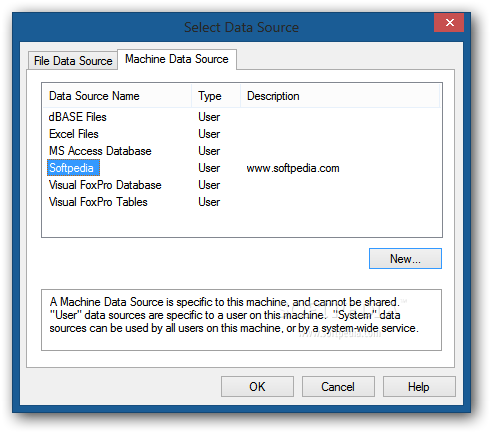The height and width of the screenshot is (433, 491).
Task: Select the Machine Data Source tab
Action: pyautogui.click(x=177, y=59)
